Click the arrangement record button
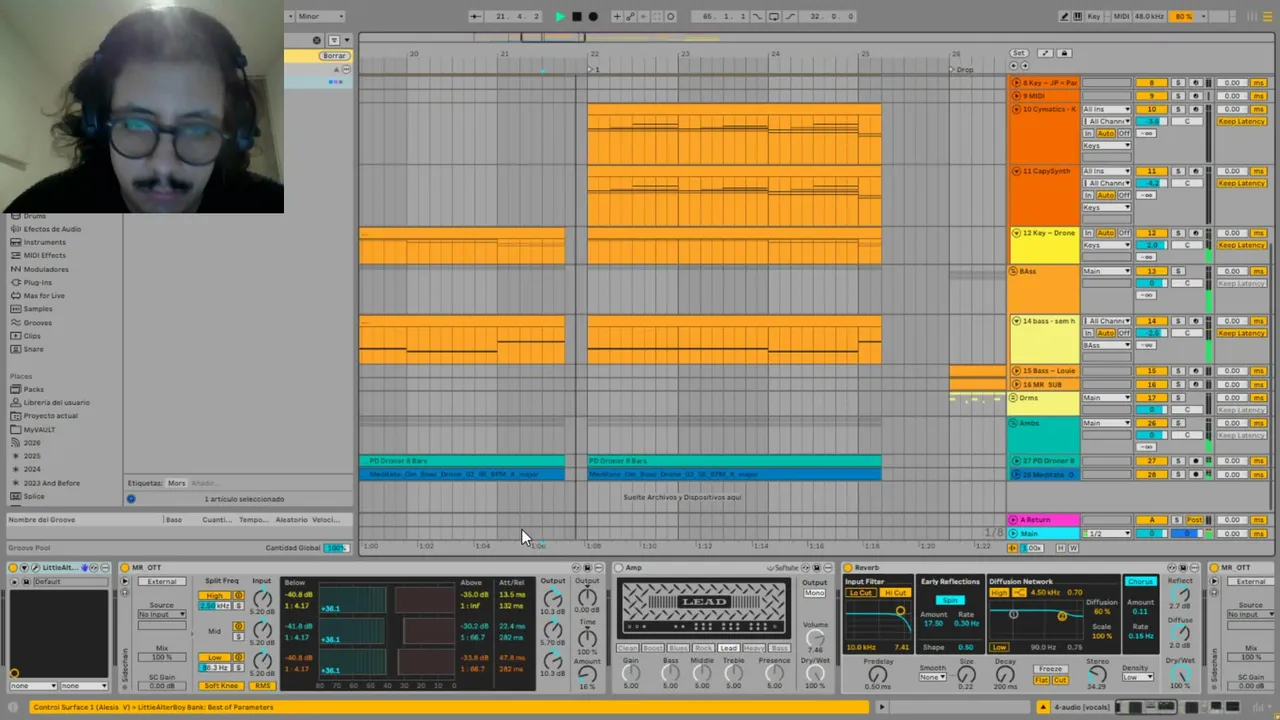 point(593,16)
